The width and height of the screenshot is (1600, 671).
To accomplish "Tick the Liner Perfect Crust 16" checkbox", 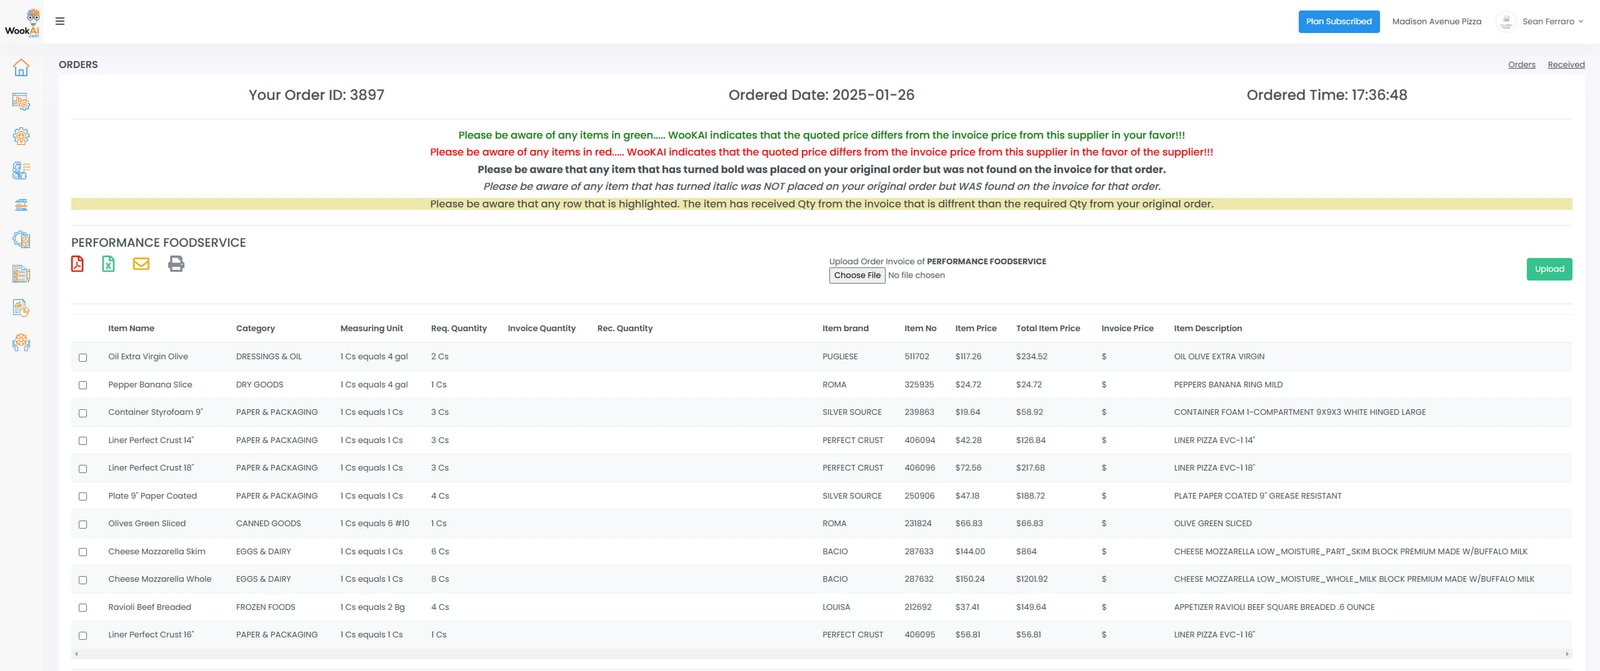I will tap(83, 636).
